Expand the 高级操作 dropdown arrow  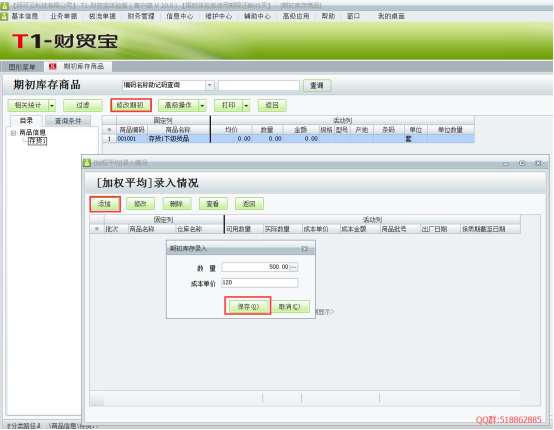202,105
